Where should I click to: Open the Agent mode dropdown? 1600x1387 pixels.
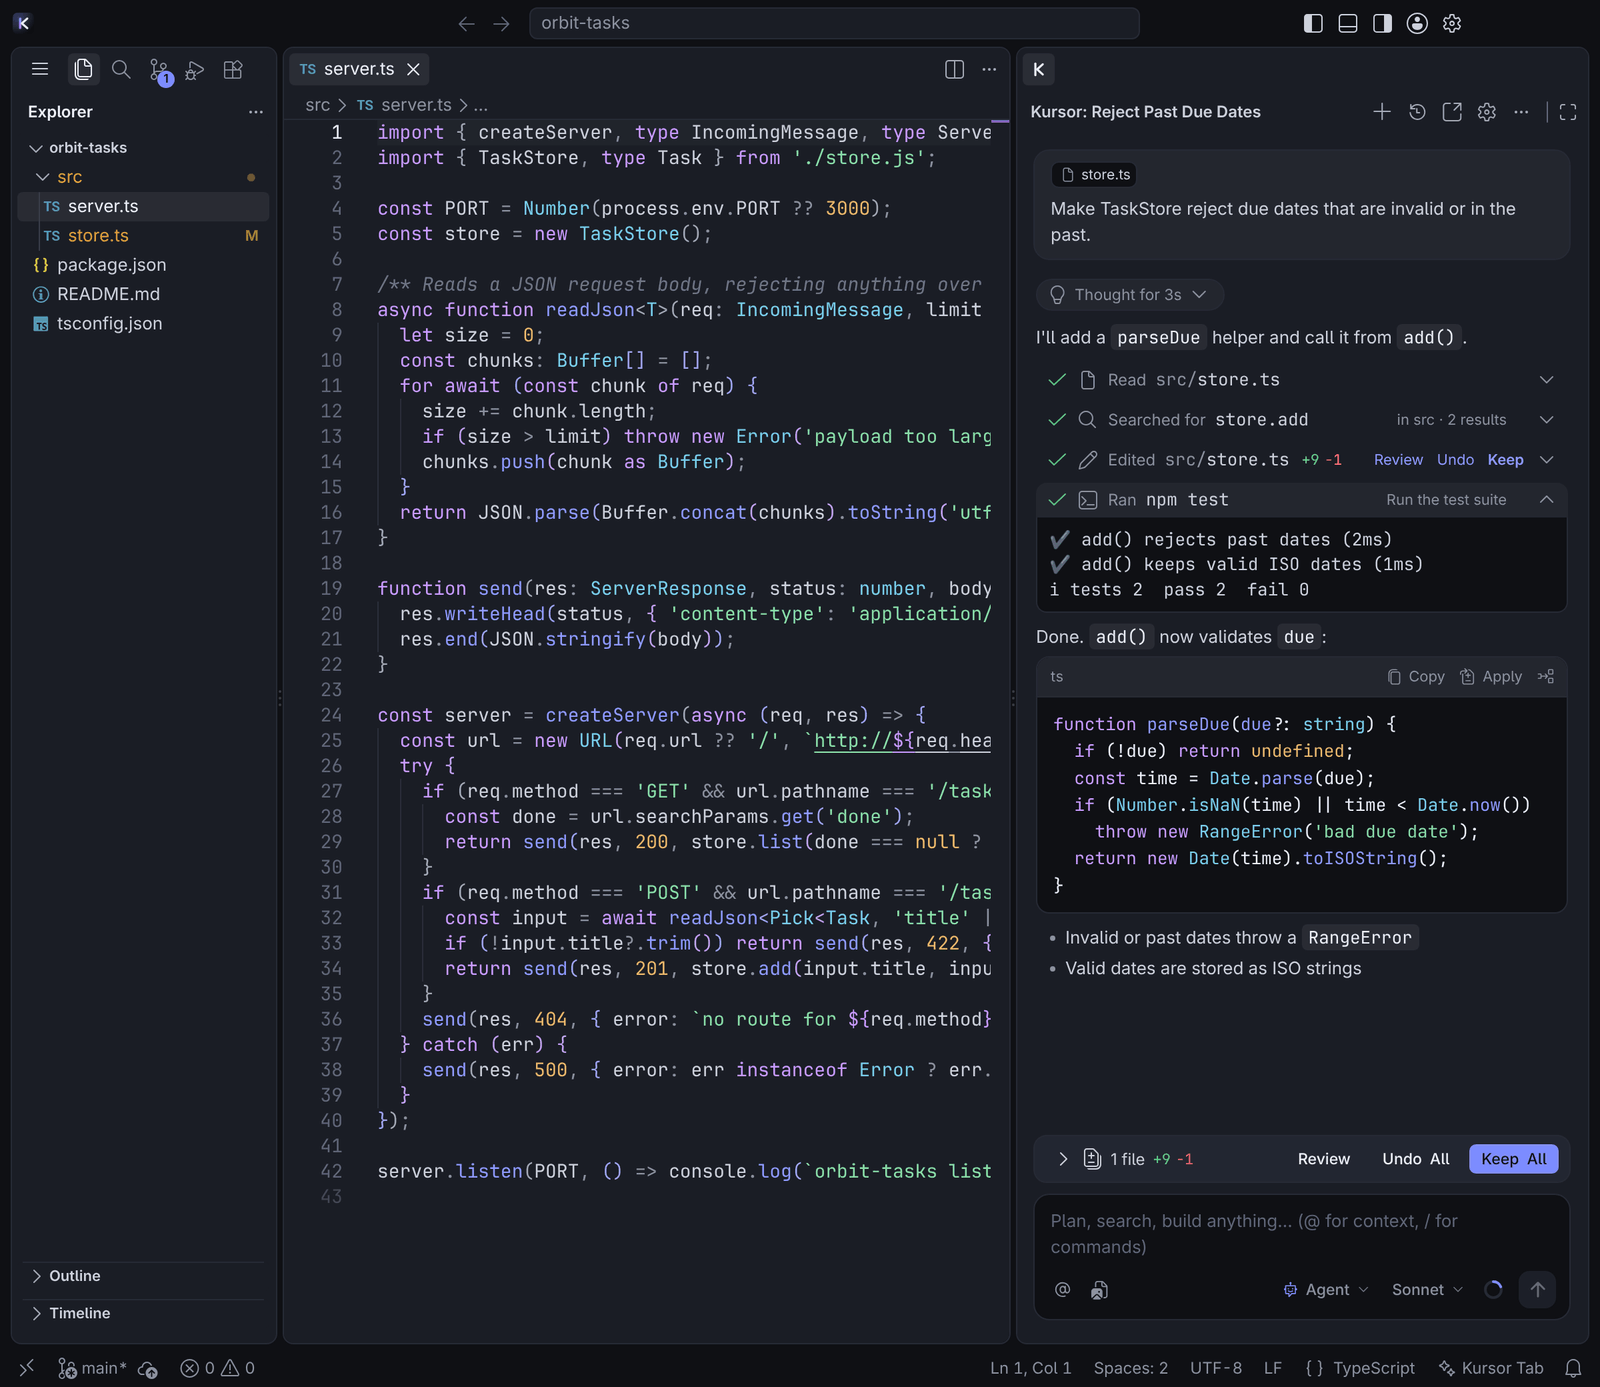pos(1326,1290)
